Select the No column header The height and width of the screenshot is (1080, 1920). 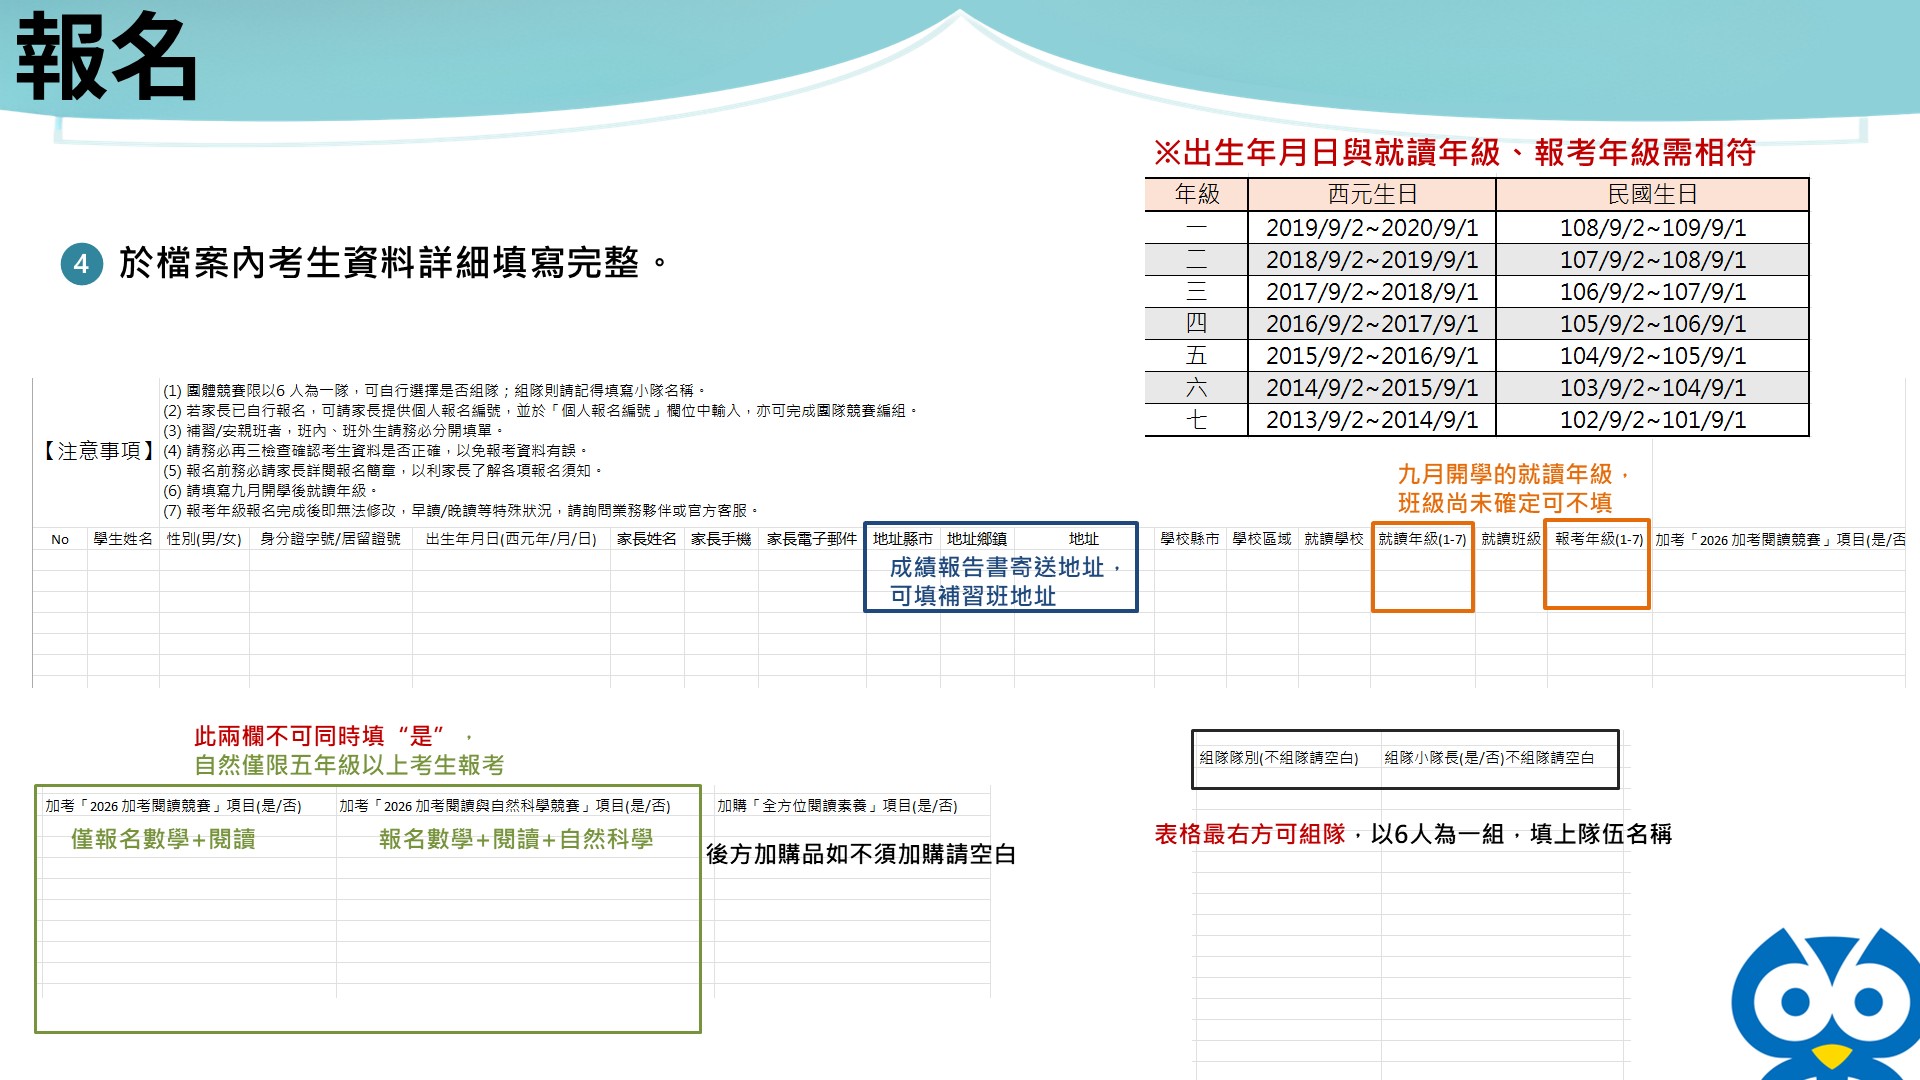click(x=60, y=539)
